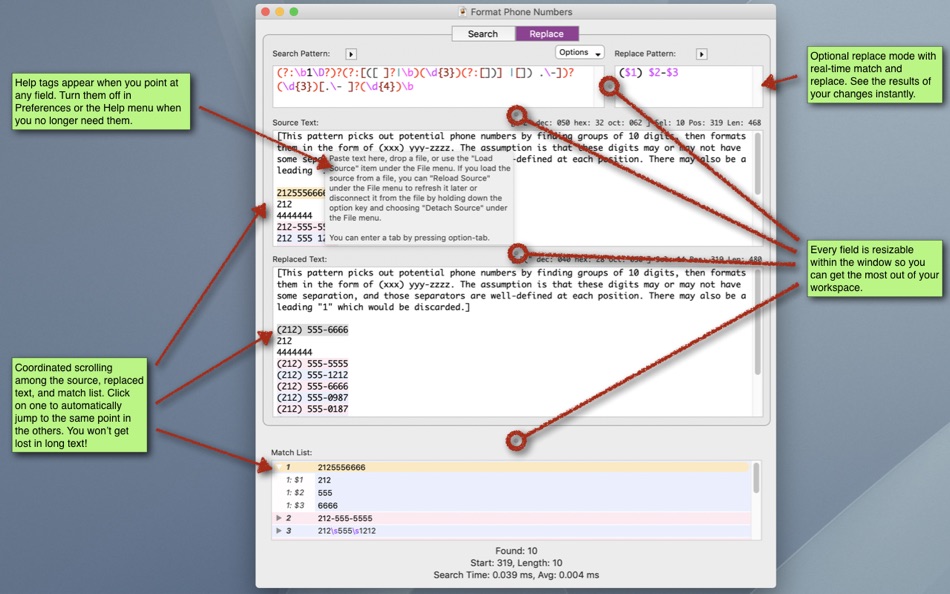Expand match 3 disclosure triangle
This screenshot has height=594, width=950.
(x=279, y=530)
